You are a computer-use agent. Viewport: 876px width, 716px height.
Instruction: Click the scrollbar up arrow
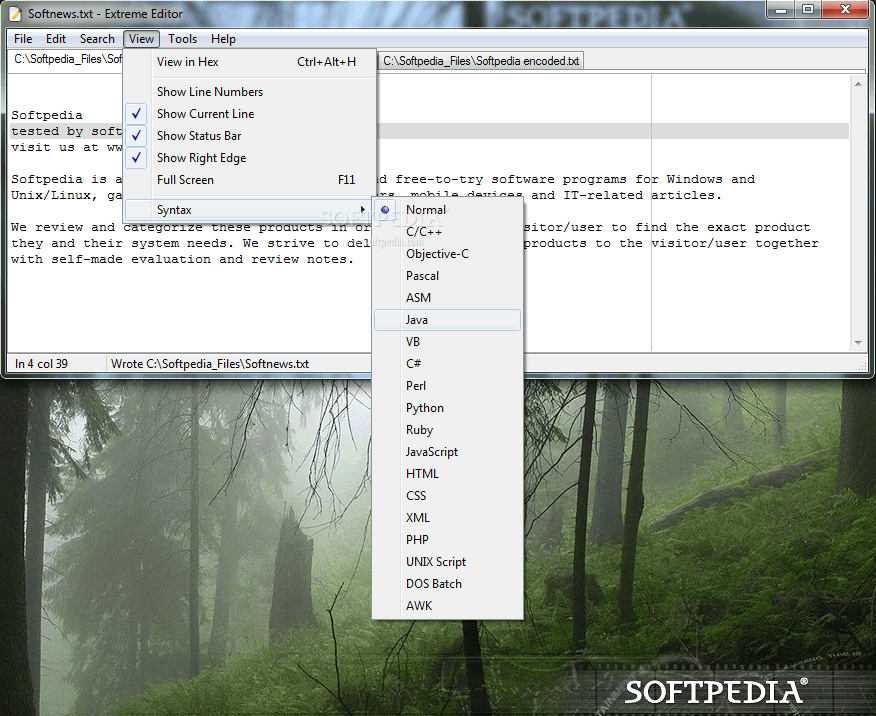point(858,84)
